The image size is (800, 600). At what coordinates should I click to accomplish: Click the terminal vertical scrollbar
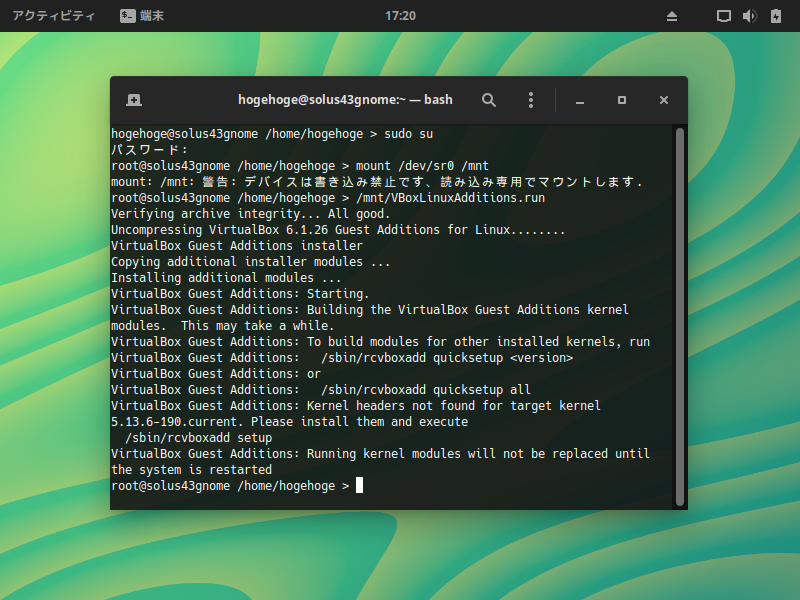(x=680, y=316)
